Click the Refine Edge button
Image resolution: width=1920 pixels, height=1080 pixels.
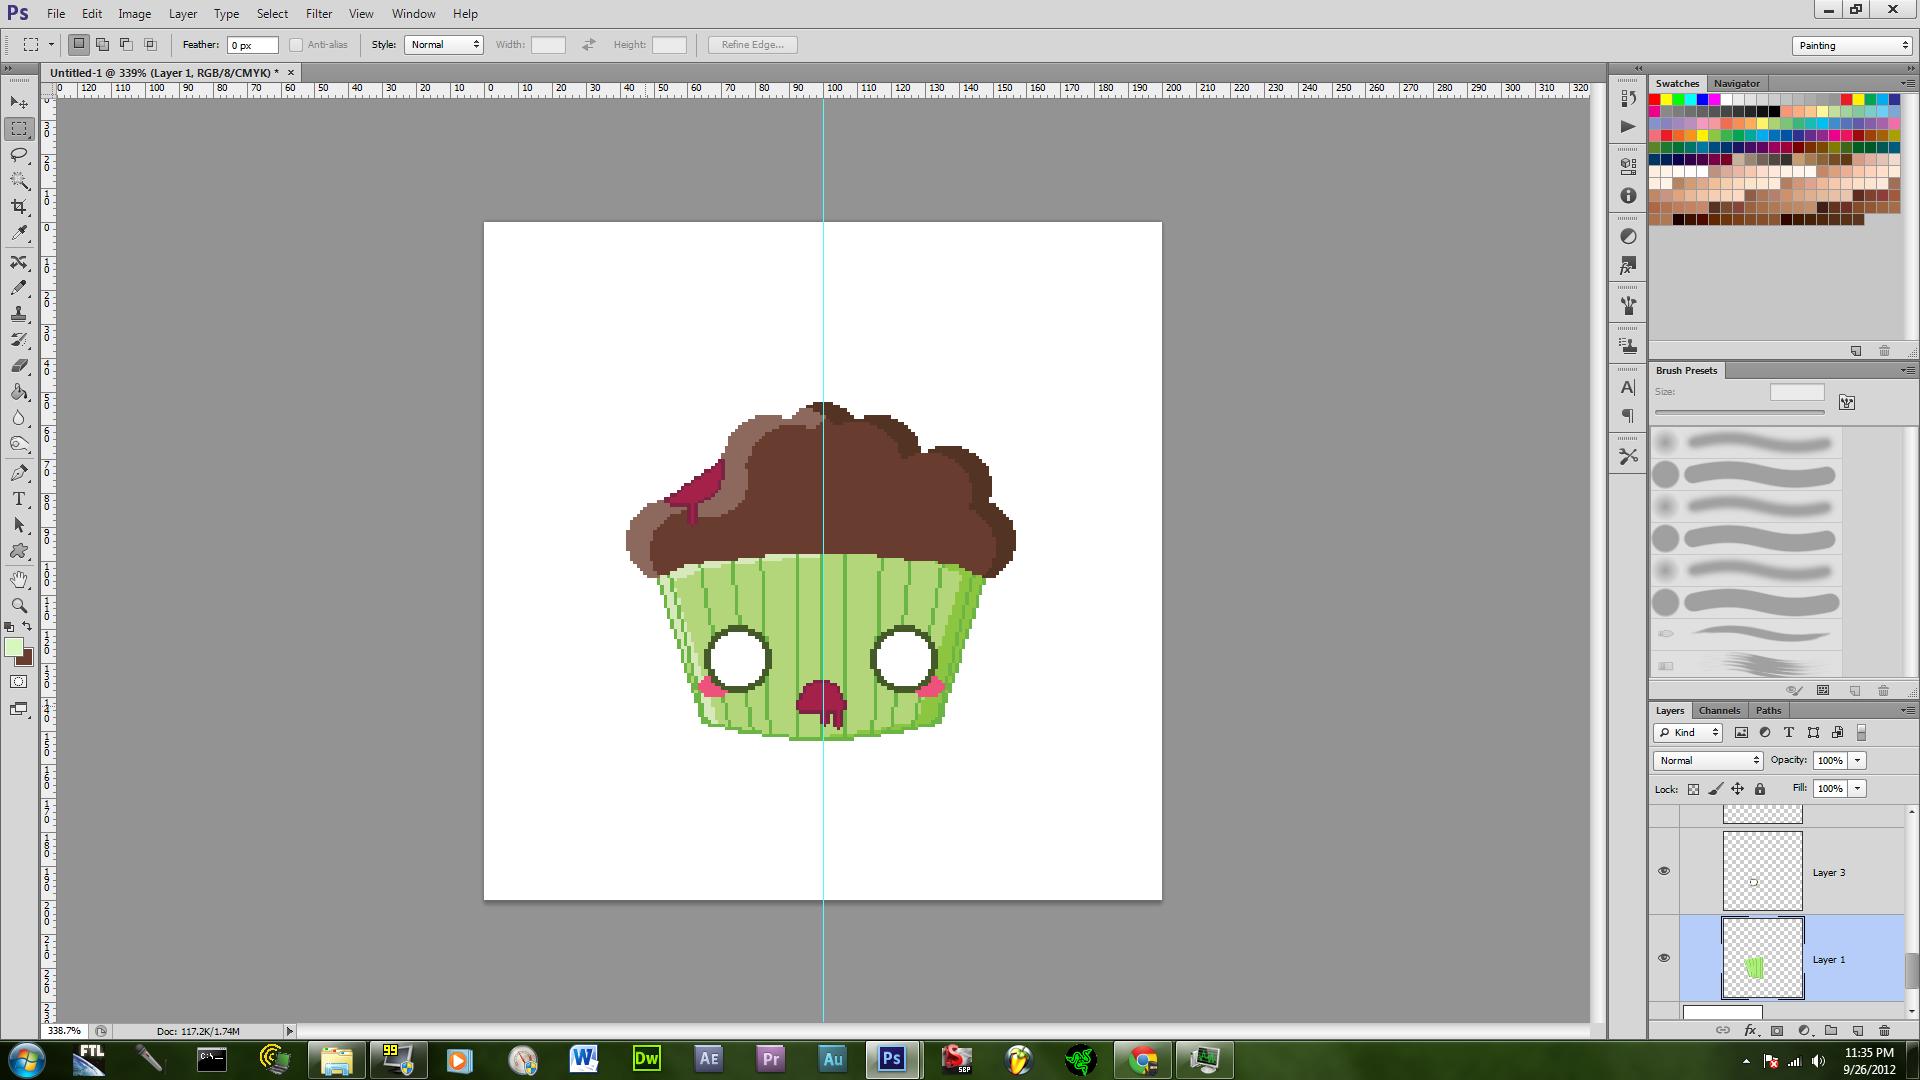(x=753, y=45)
